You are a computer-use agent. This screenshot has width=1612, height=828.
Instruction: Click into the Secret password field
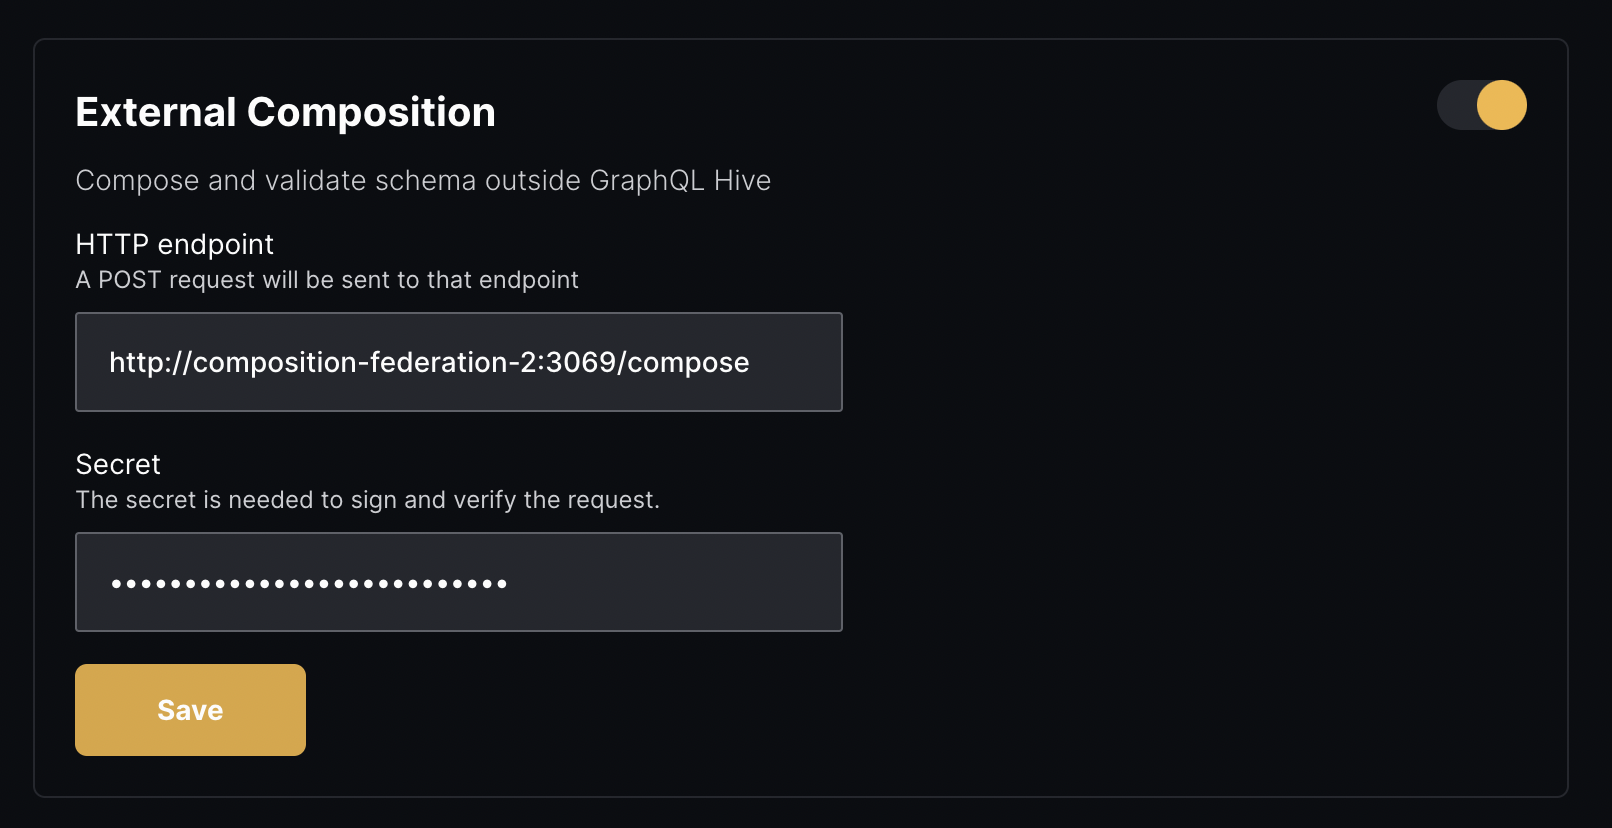[x=458, y=582]
